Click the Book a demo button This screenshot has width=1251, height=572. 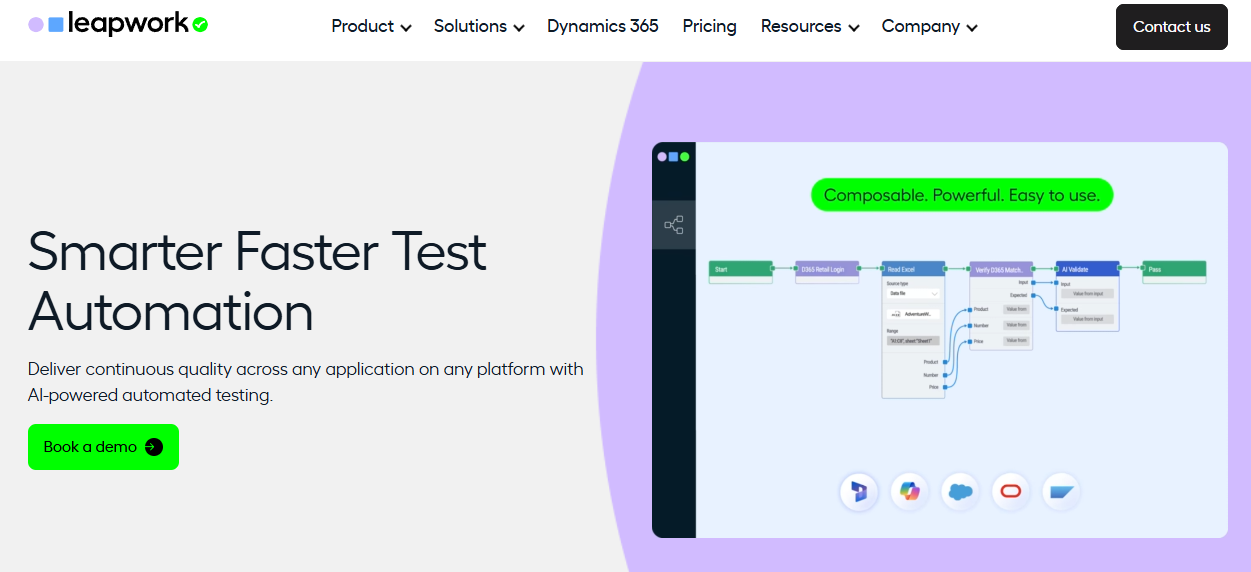coord(103,447)
